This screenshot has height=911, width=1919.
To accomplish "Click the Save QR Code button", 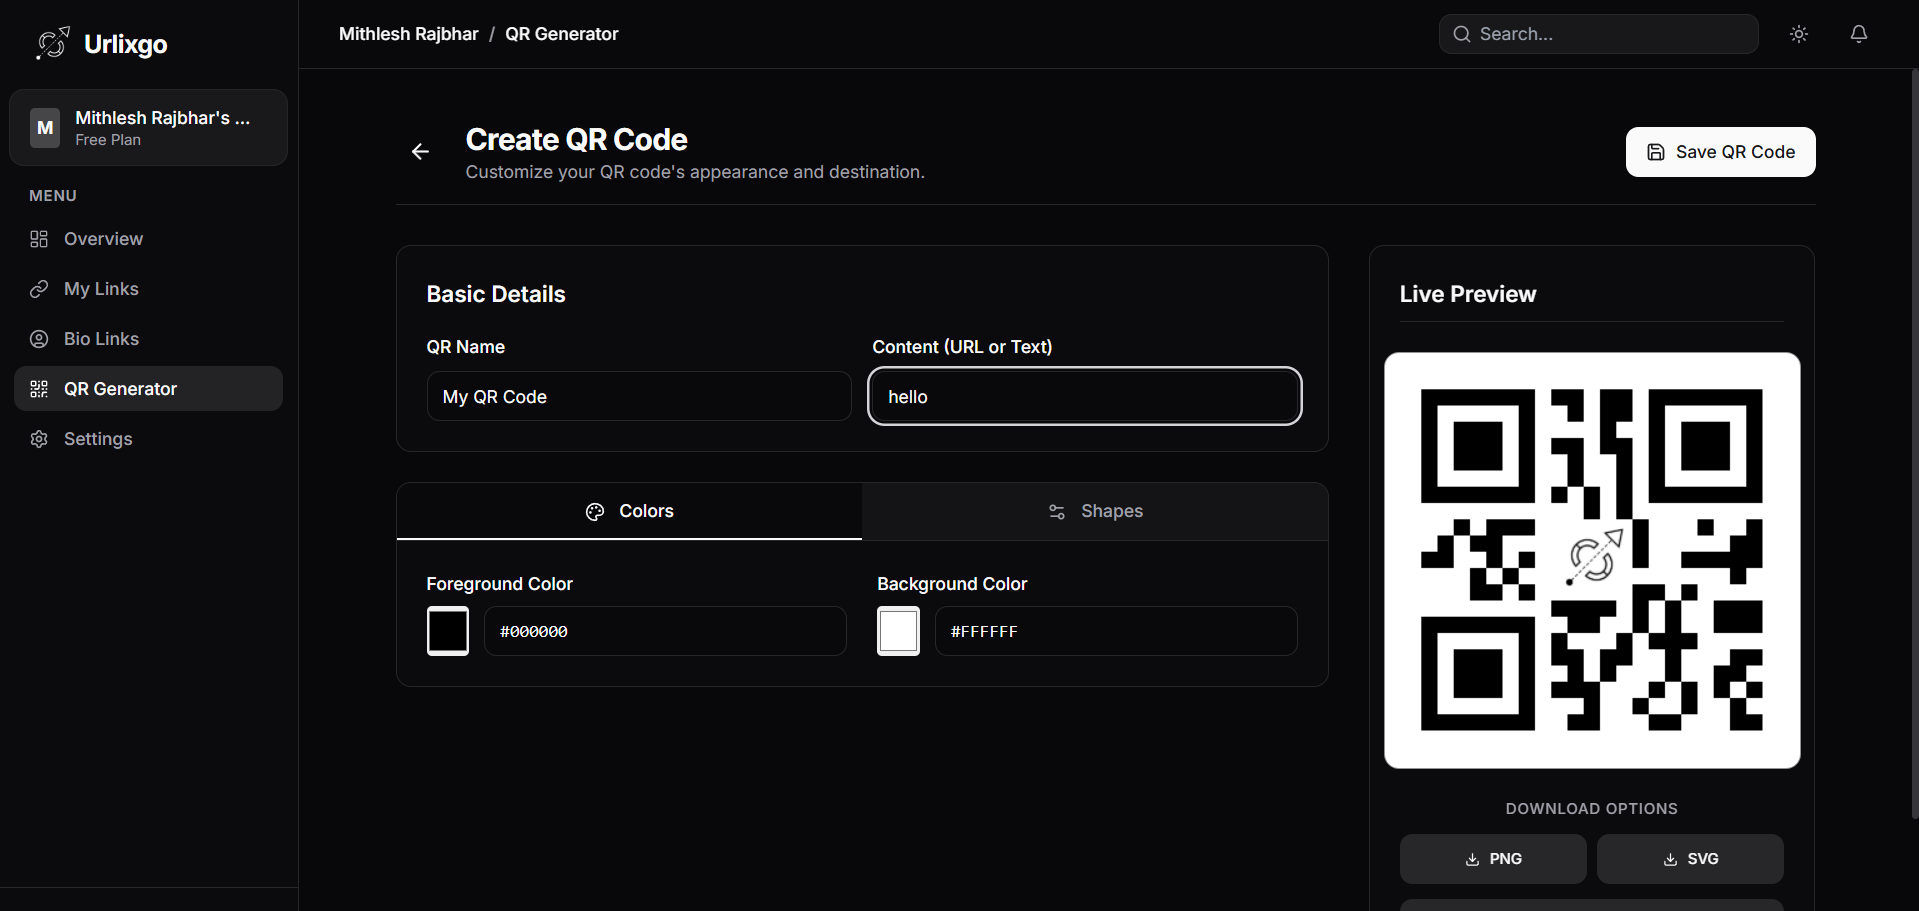I will point(1720,152).
